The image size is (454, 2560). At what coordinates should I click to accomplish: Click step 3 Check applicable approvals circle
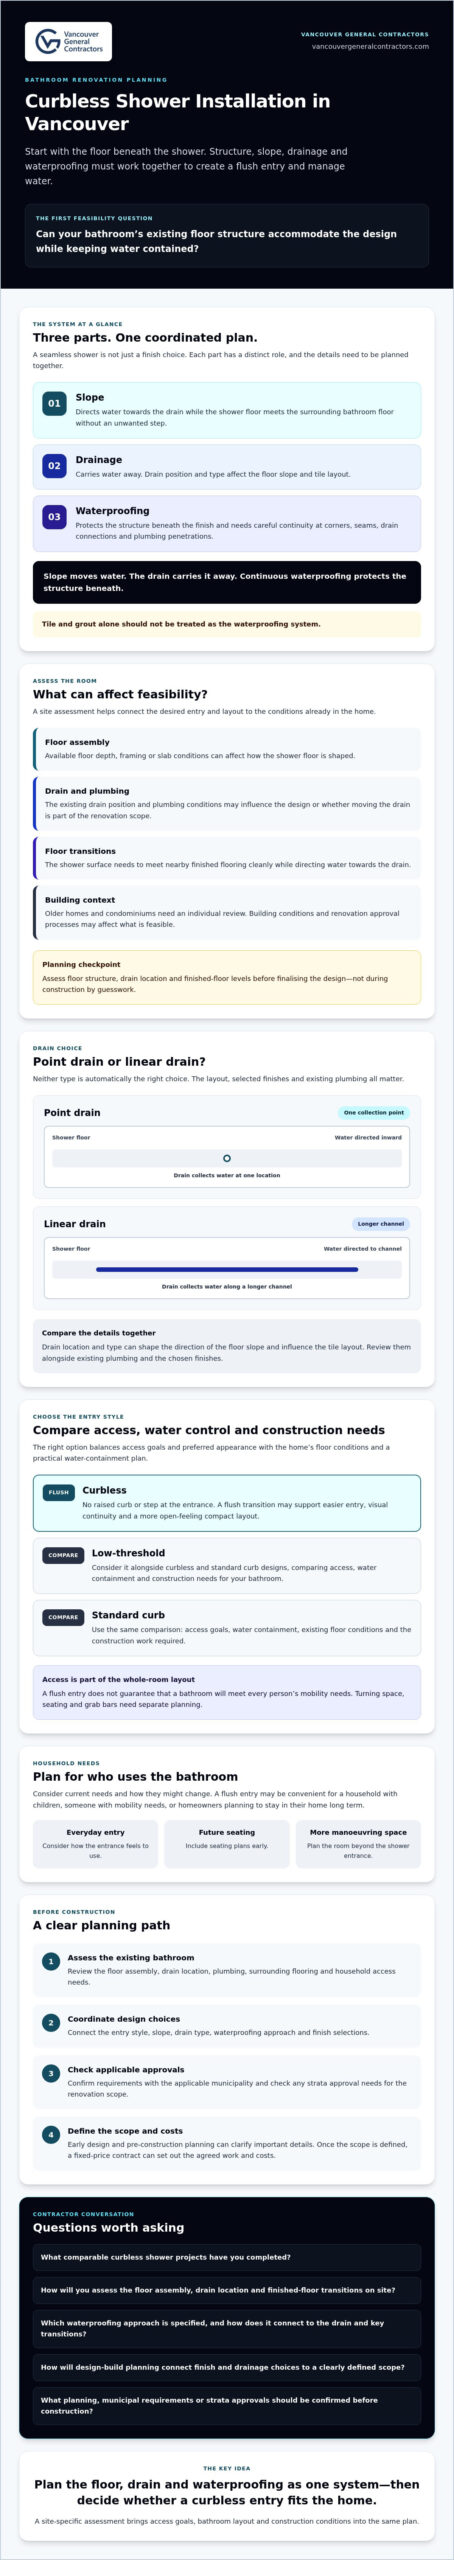51,2073
